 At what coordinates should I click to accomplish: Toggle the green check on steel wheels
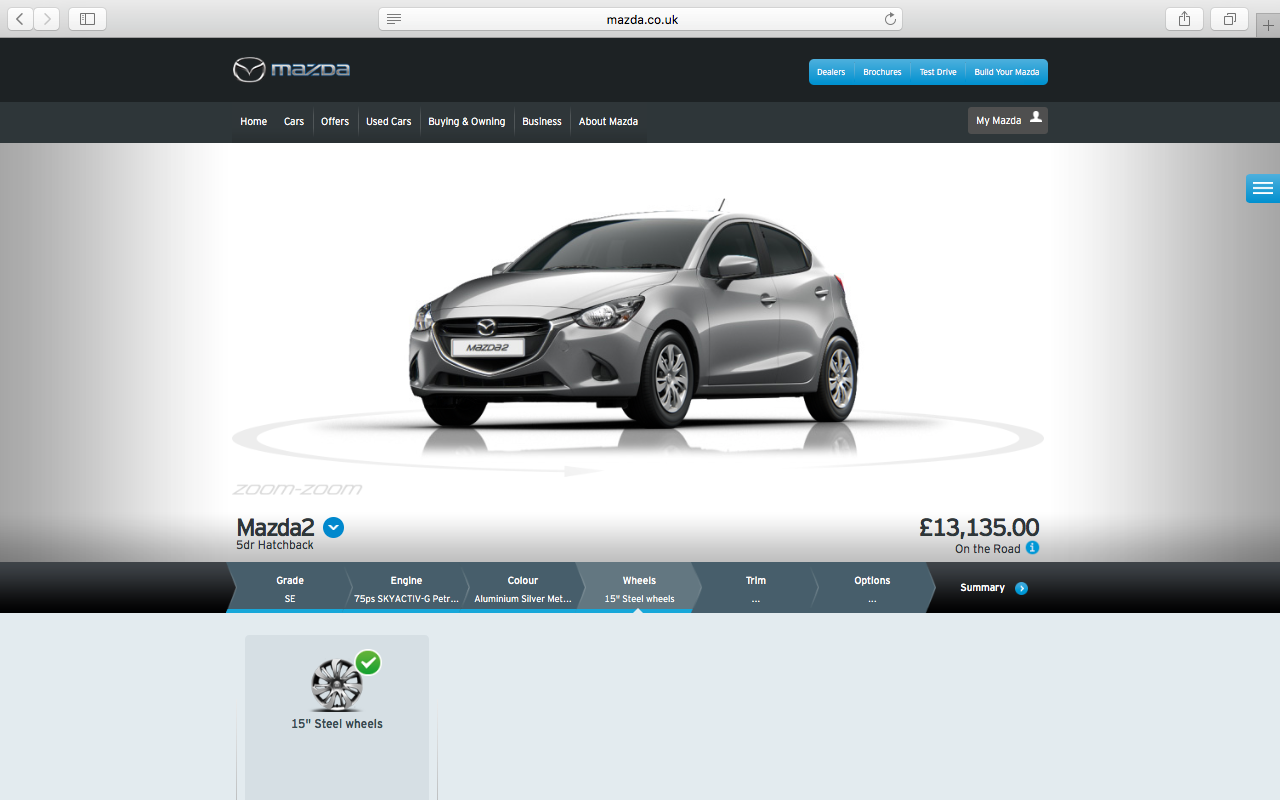368,662
